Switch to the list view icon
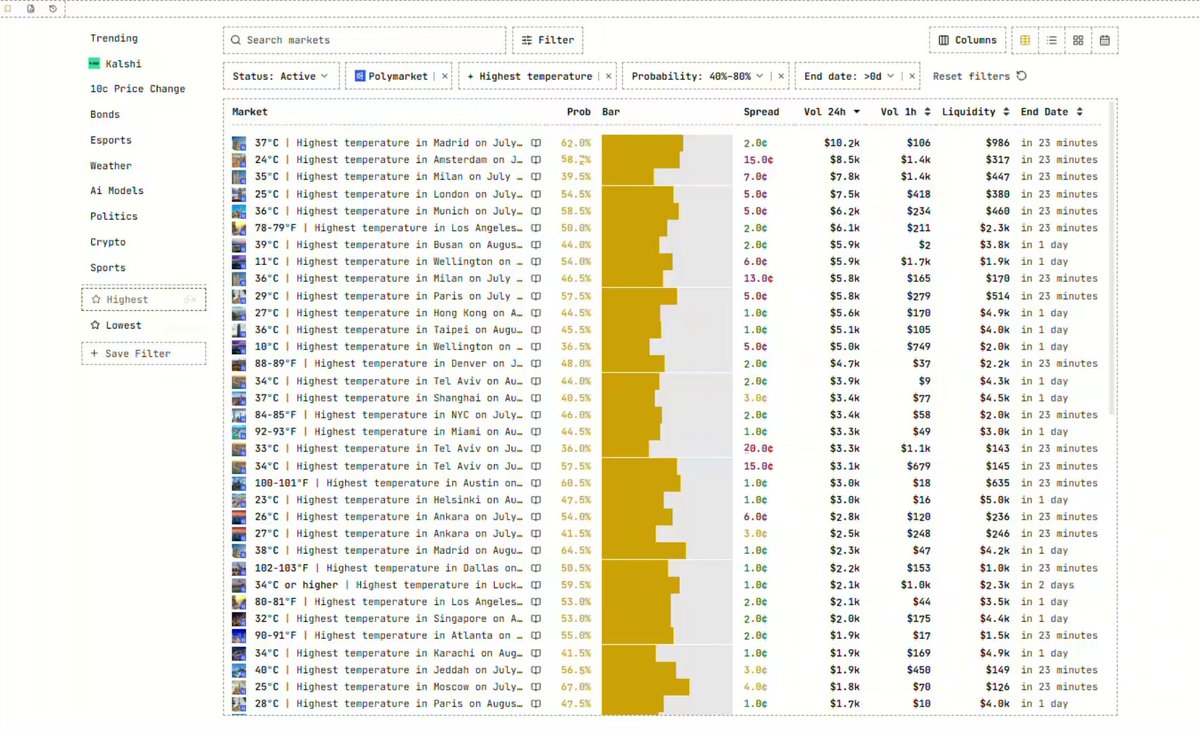Viewport: 1200px width, 730px height. pyautogui.click(x=1052, y=41)
